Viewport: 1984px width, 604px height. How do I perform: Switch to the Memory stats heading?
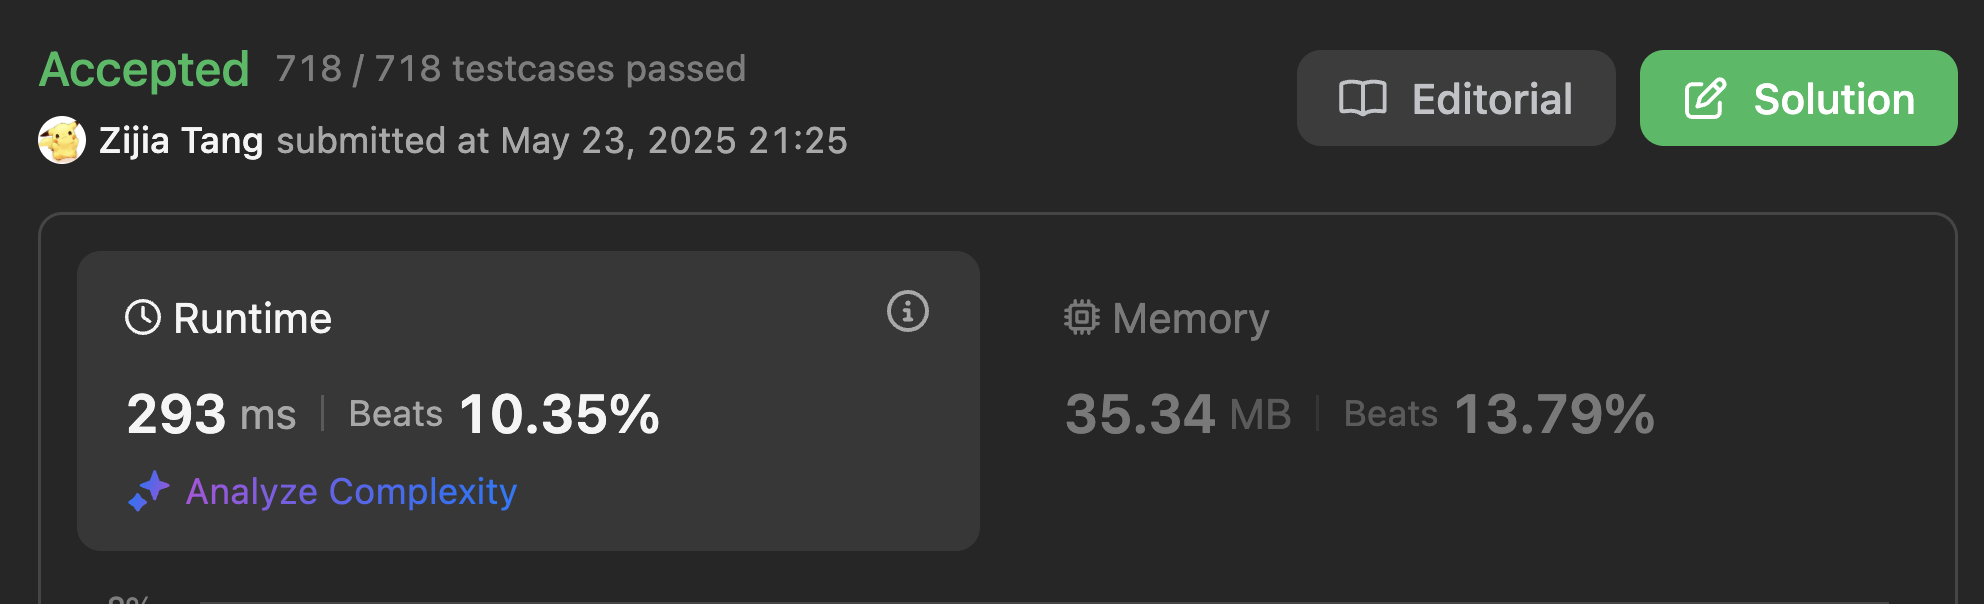tap(1190, 318)
